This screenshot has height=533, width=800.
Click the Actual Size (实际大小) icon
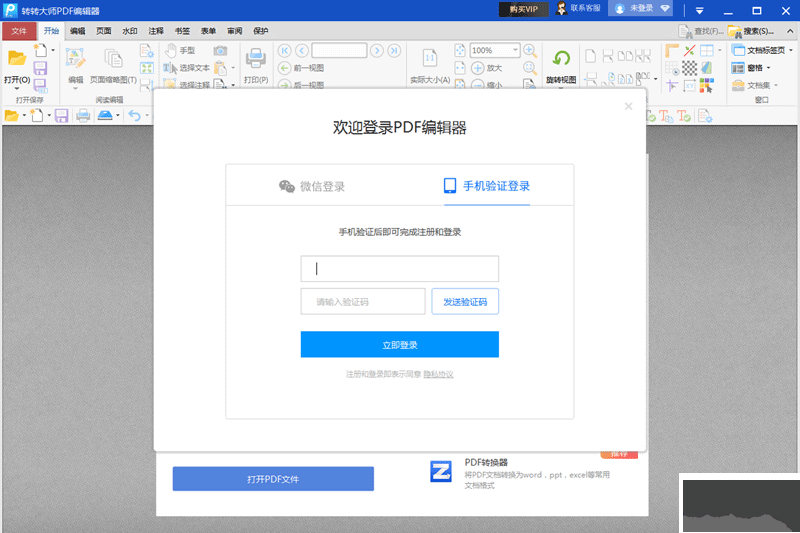point(430,59)
